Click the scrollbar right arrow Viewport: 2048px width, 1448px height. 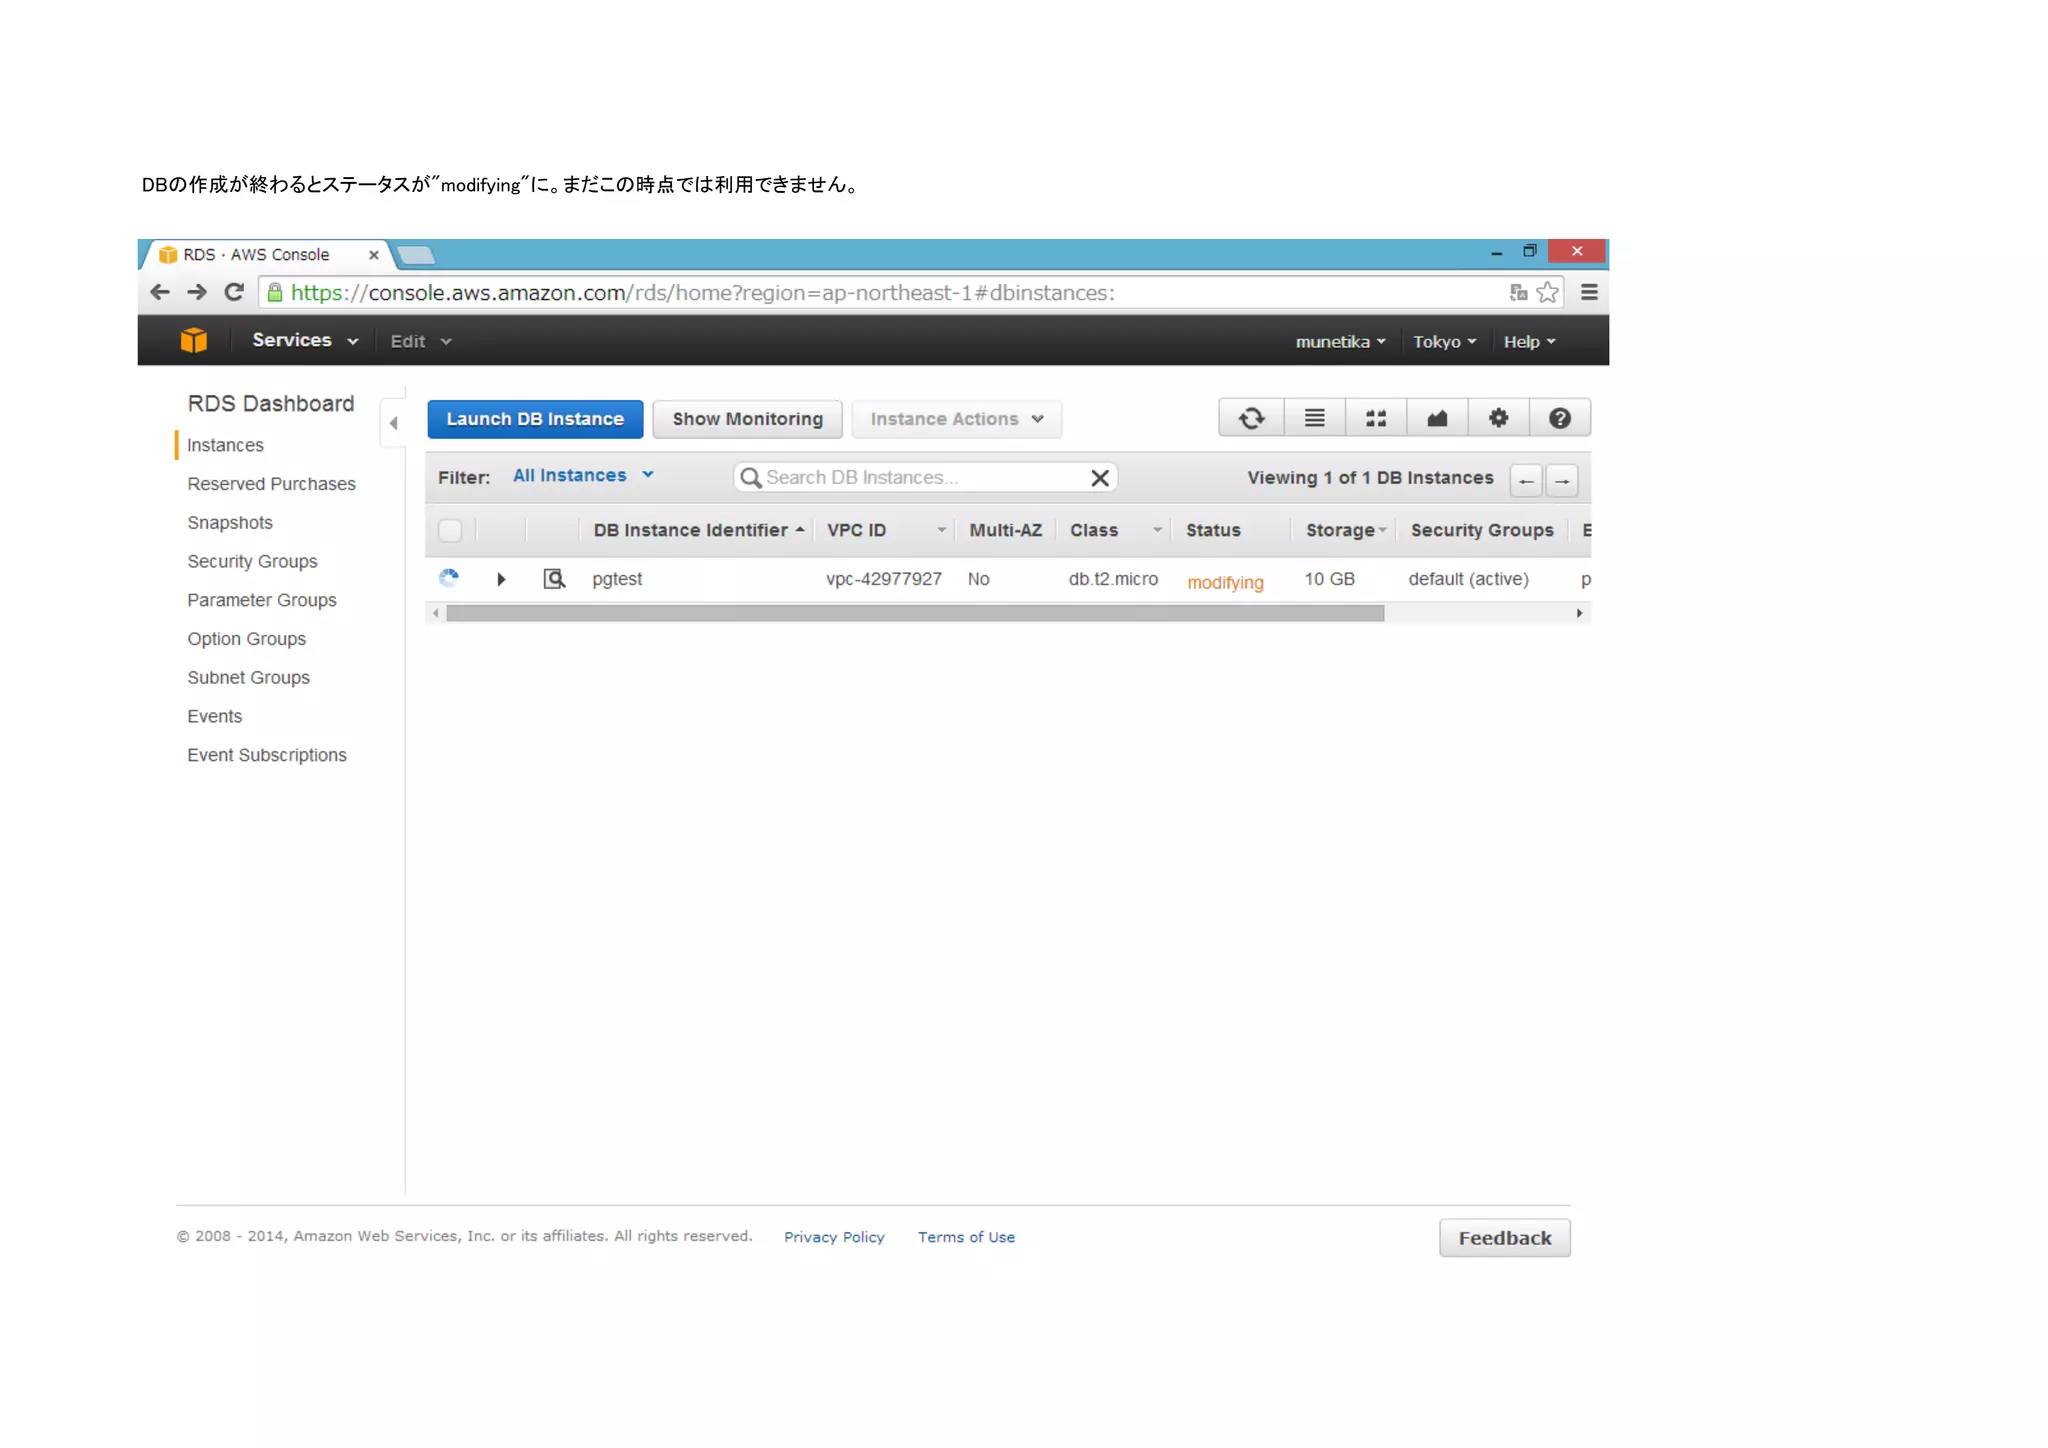(x=1579, y=613)
